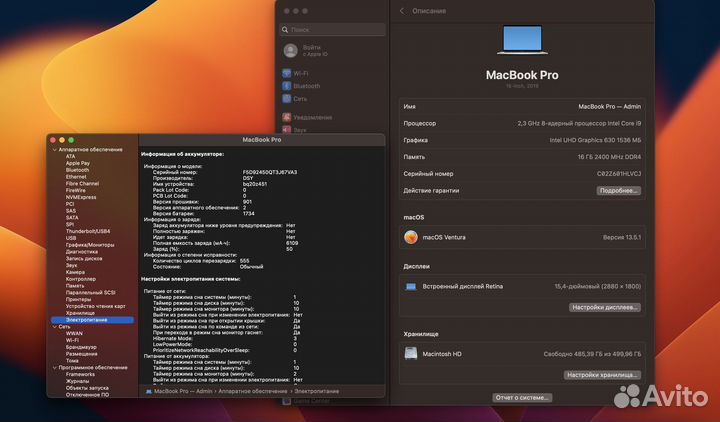Click the Bluetooth icon in System Settings sidebar

tap(287, 86)
